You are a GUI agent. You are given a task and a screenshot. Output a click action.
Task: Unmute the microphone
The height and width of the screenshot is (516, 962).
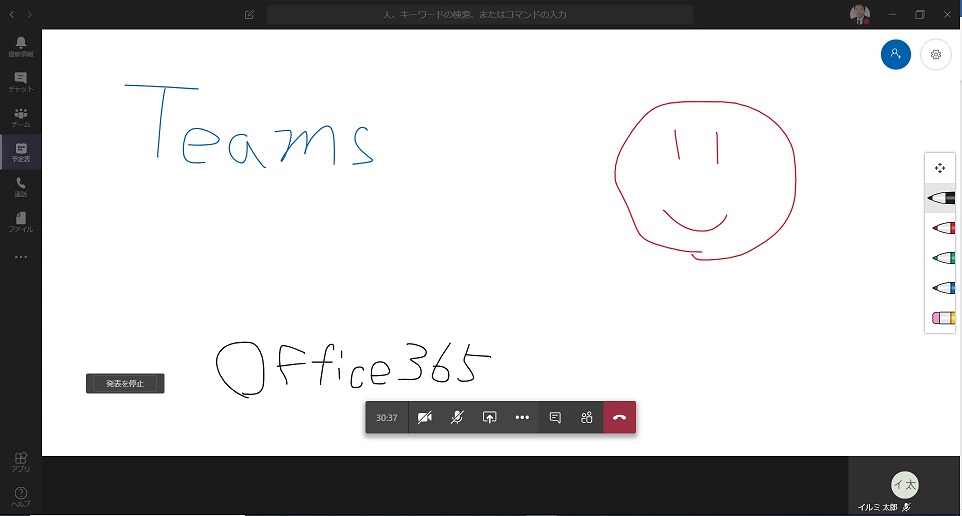pyautogui.click(x=457, y=417)
